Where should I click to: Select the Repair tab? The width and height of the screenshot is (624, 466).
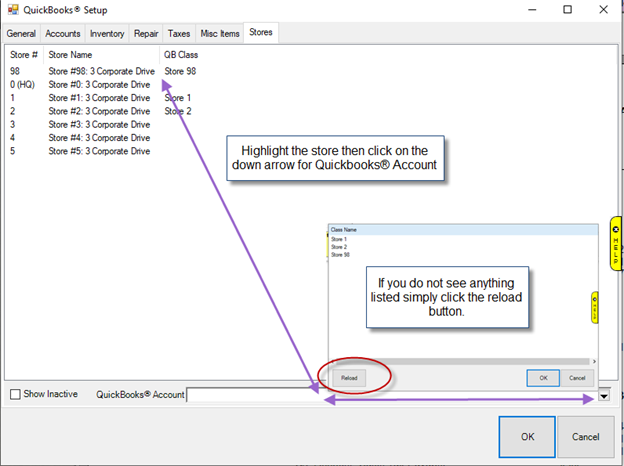click(148, 34)
